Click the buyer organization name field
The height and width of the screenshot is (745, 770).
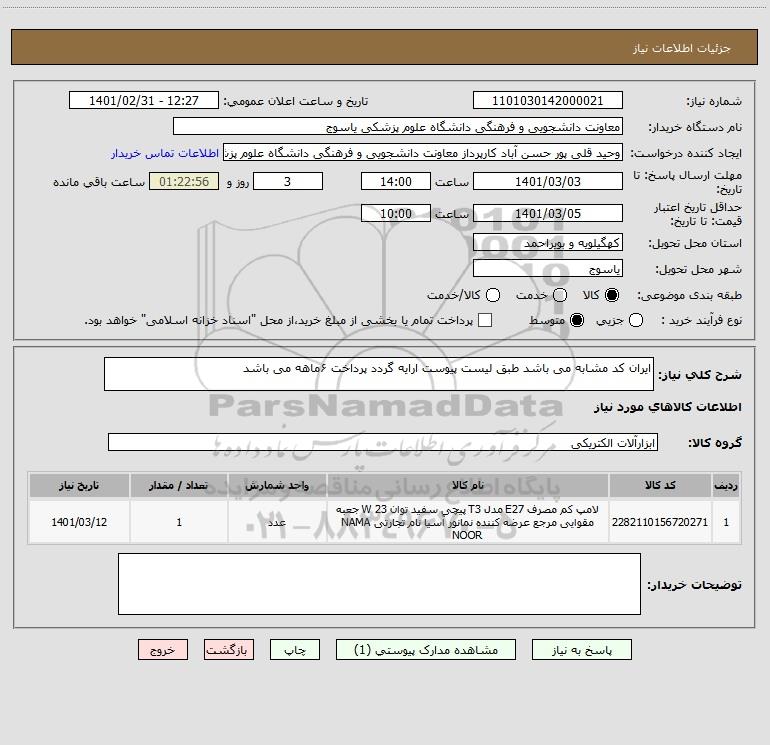pyautogui.click(x=398, y=127)
